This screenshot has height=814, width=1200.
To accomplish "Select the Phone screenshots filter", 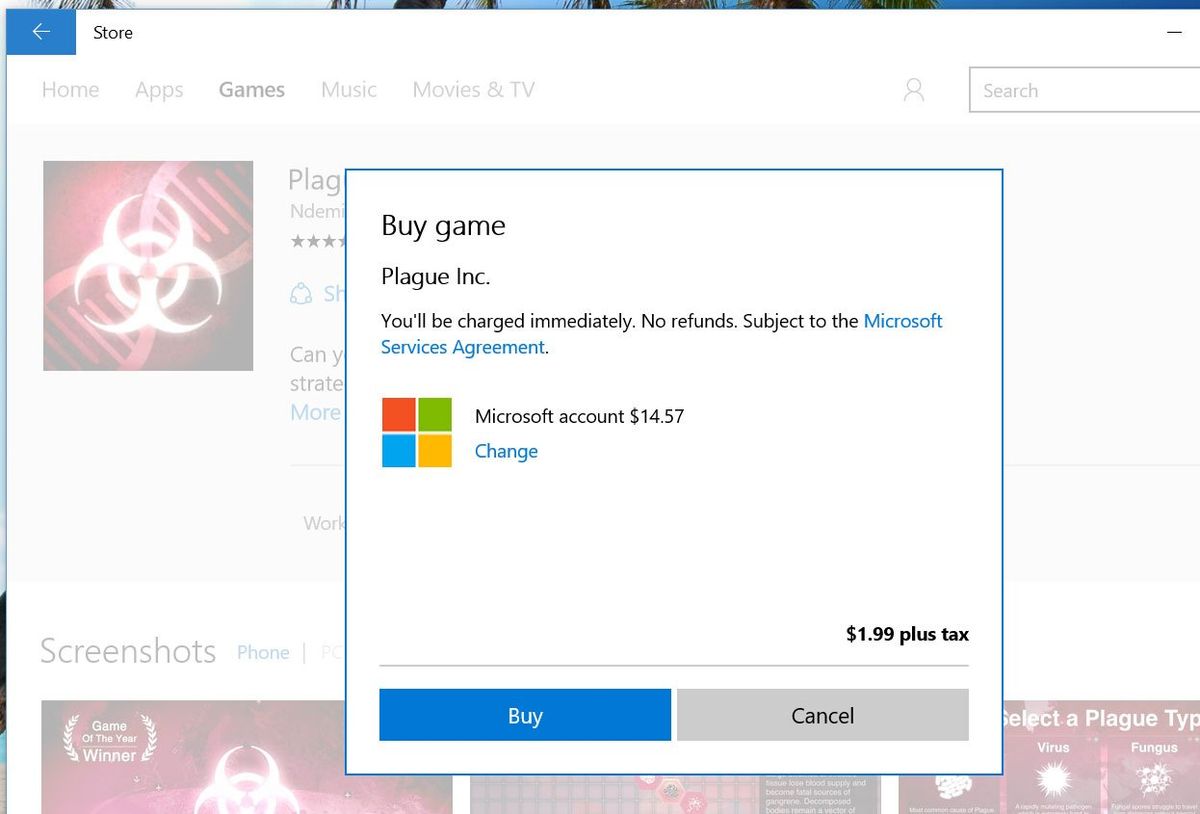I will [263, 652].
